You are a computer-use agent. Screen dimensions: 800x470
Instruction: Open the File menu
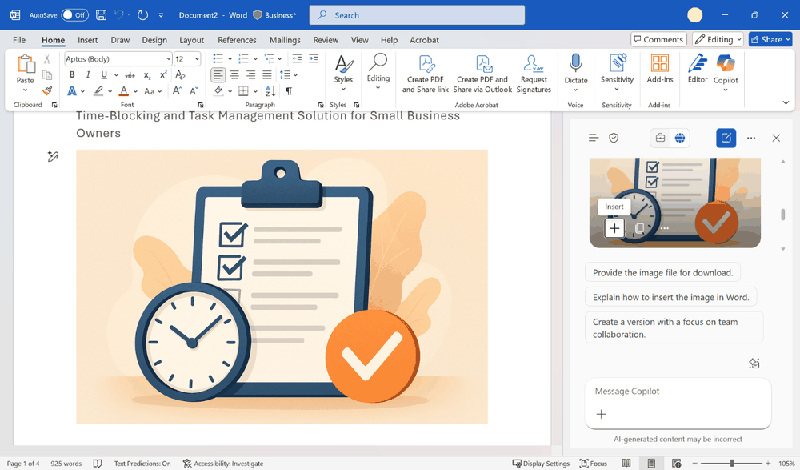tap(19, 40)
